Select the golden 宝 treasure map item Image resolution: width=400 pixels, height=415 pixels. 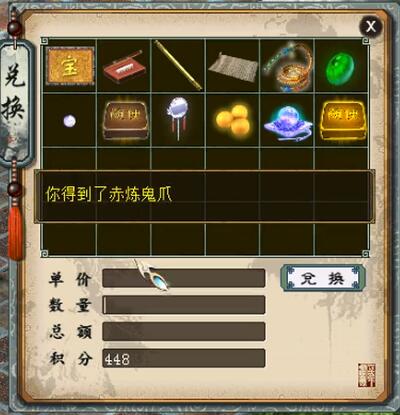coord(70,66)
